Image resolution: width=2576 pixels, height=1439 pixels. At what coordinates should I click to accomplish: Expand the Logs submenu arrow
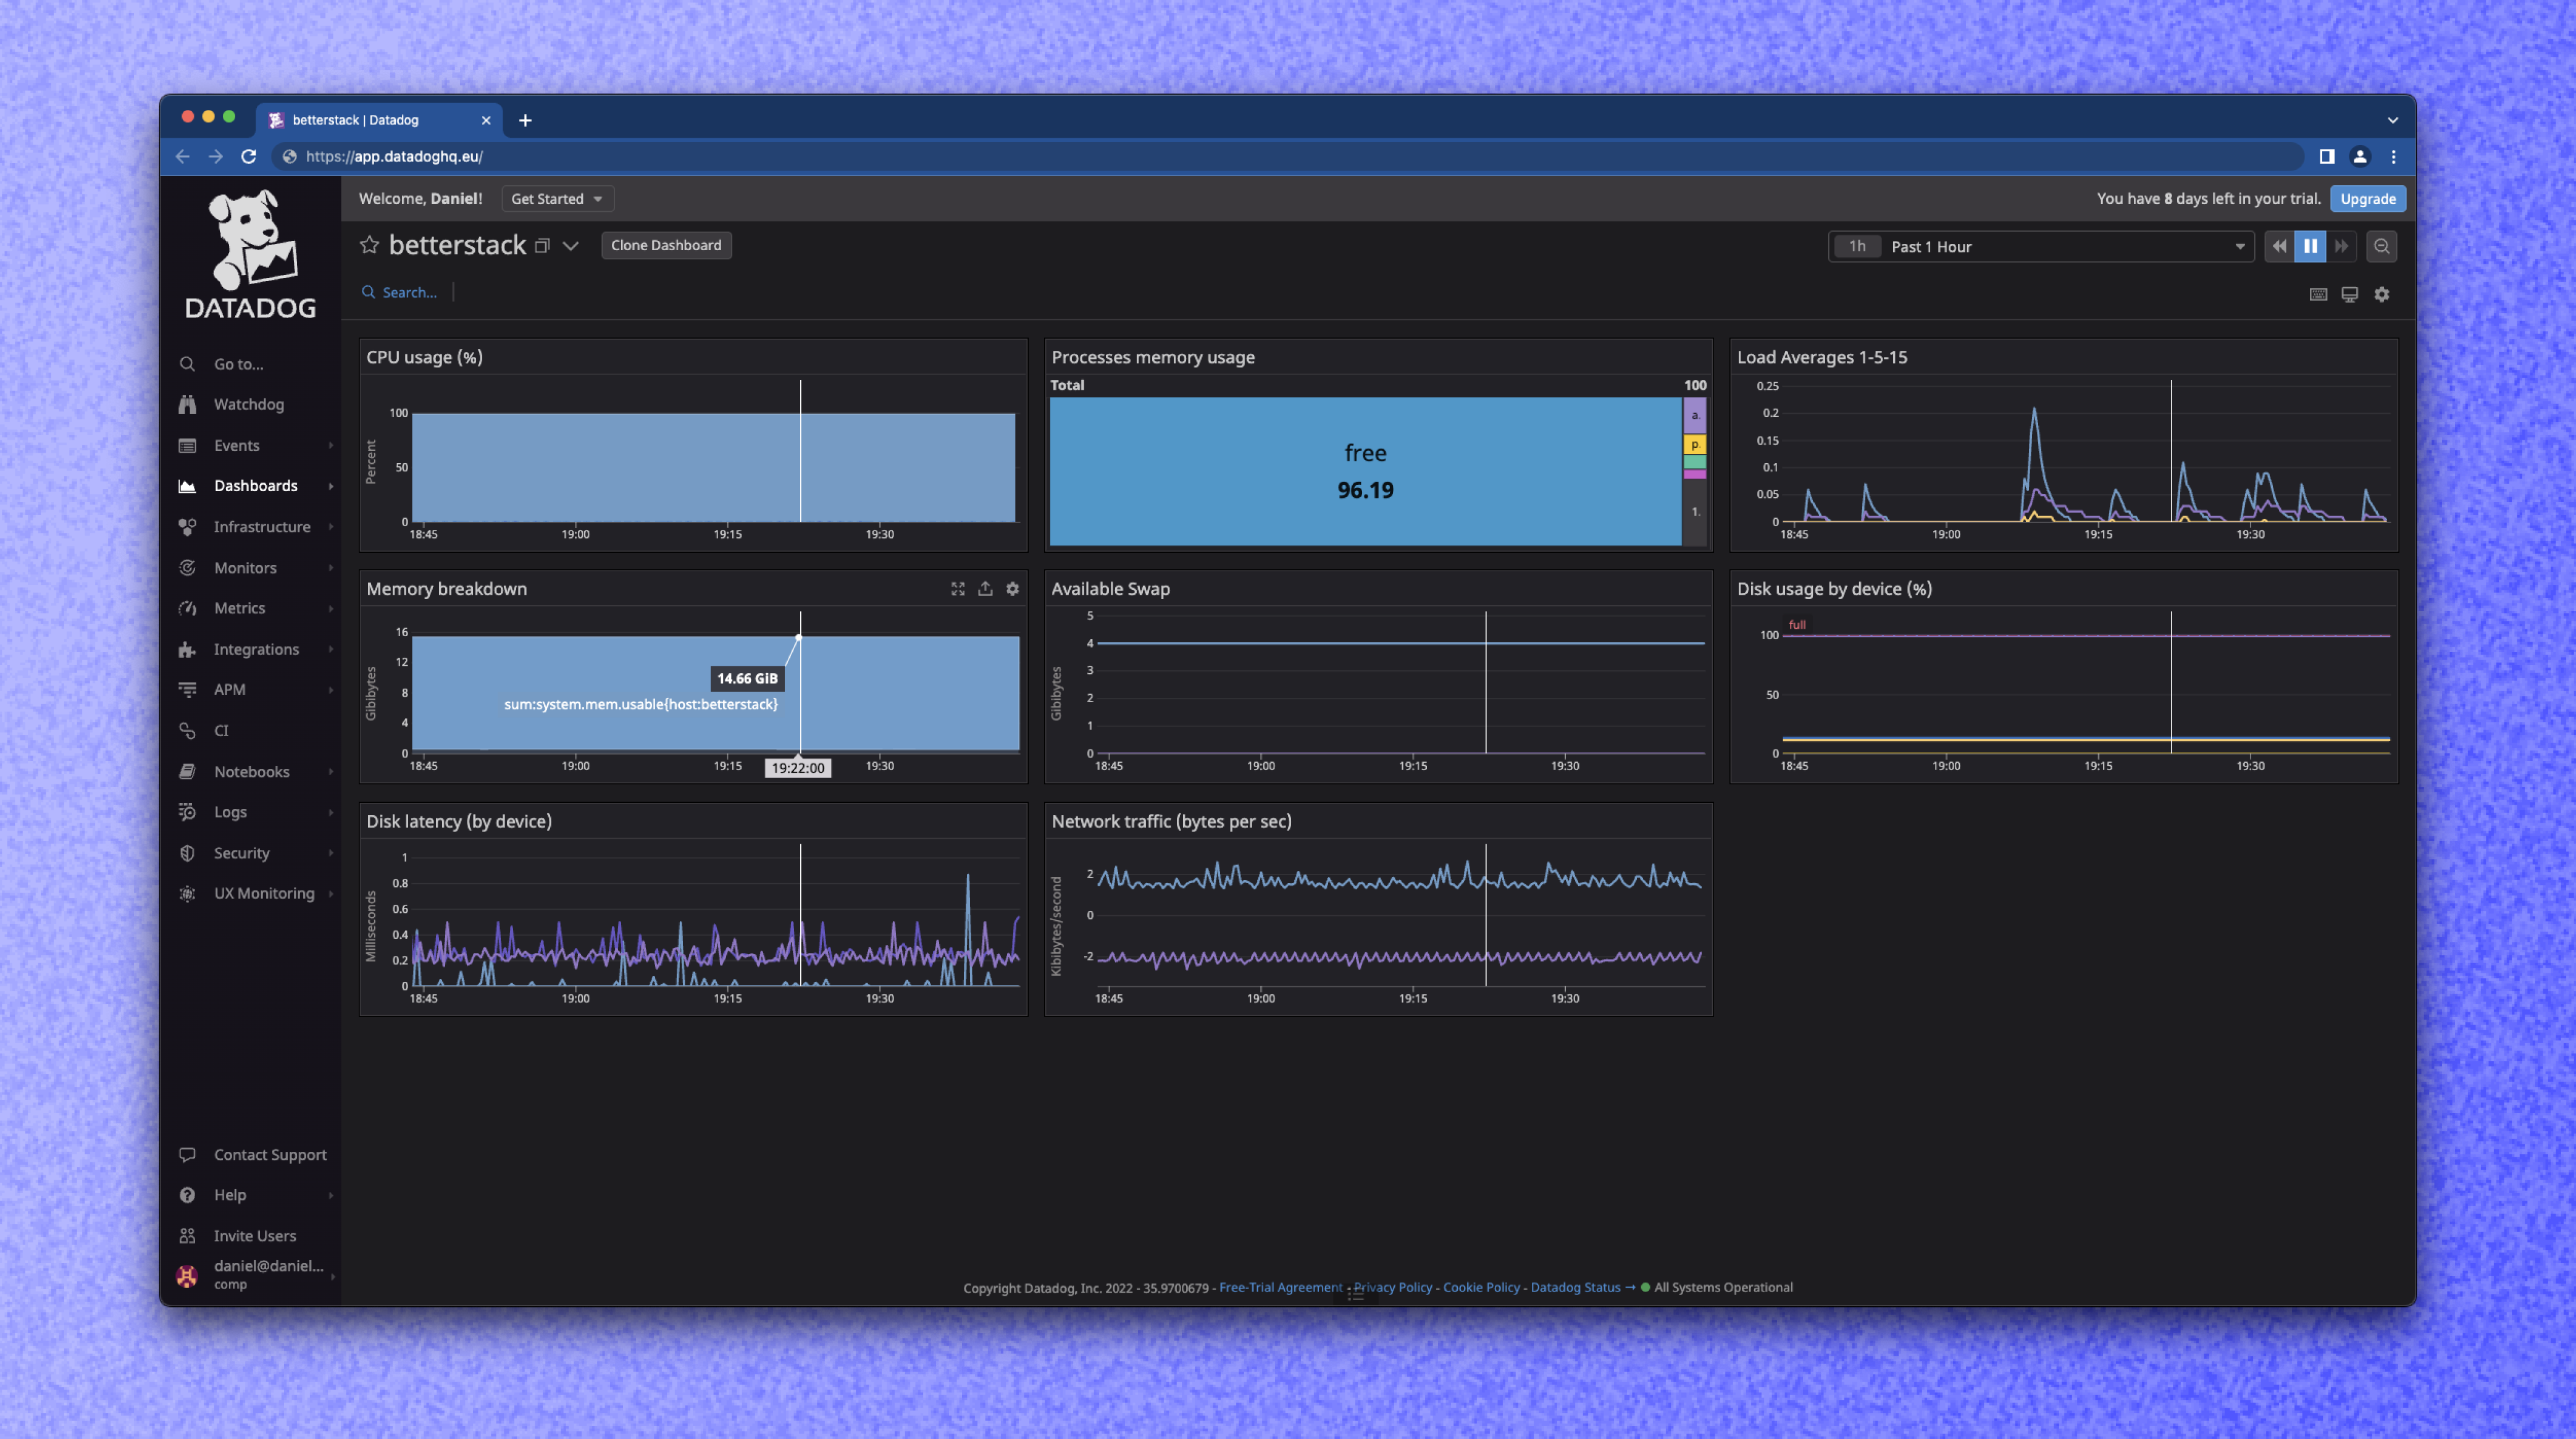pos(330,812)
